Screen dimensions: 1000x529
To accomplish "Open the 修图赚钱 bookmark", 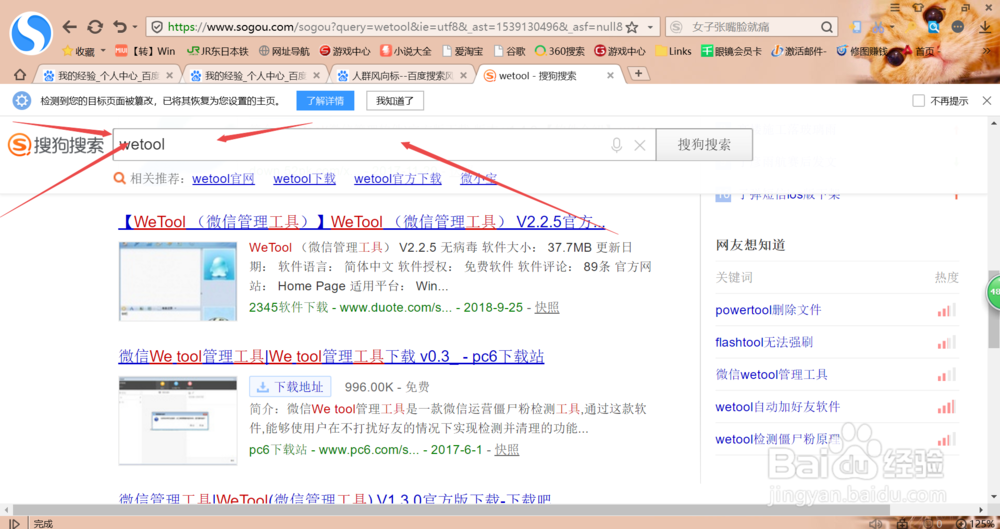I will click(x=864, y=51).
